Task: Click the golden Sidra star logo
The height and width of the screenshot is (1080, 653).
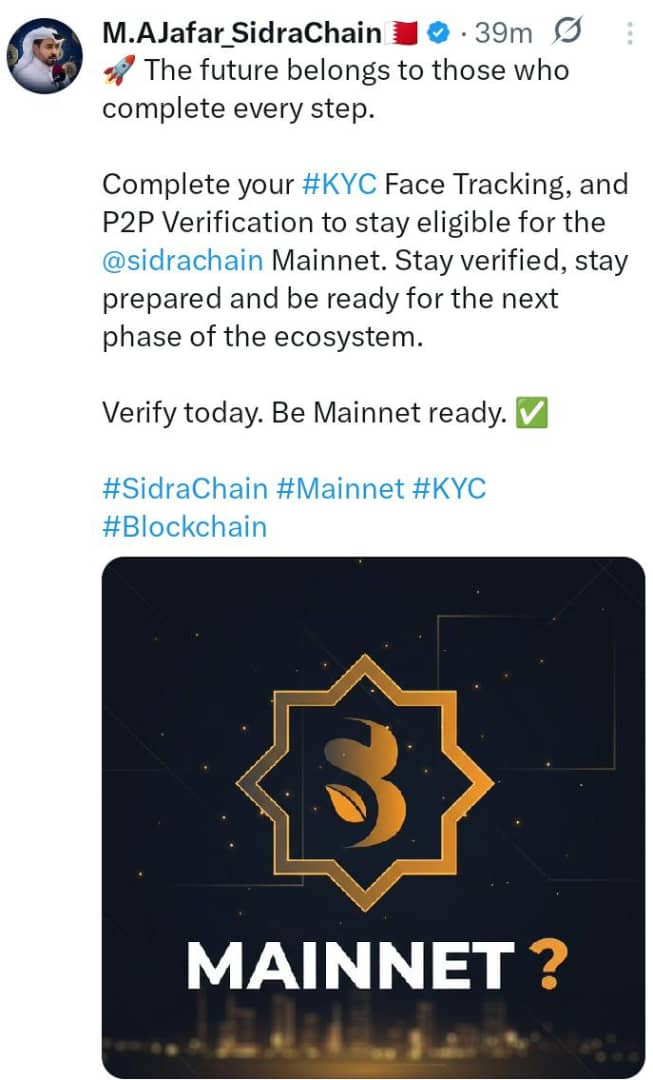Action: [364, 782]
